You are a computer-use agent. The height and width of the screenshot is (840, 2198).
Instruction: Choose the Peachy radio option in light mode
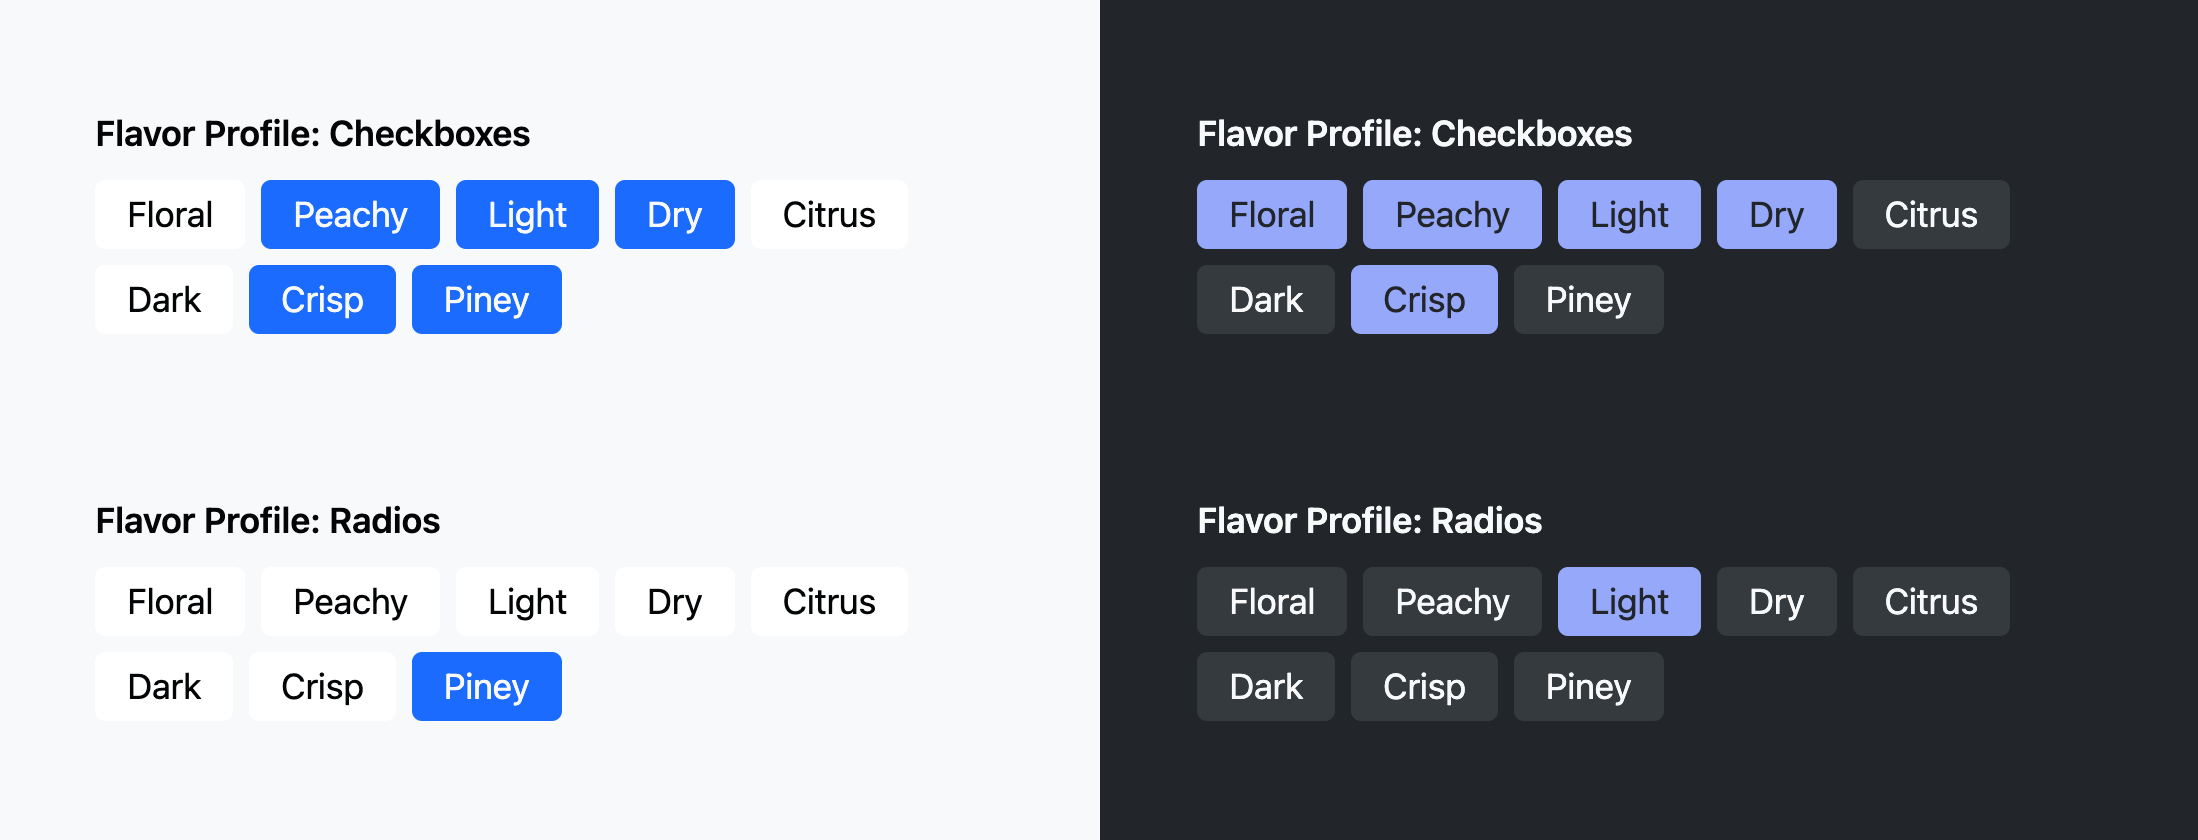pyautogui.click(x=350, y=601)
